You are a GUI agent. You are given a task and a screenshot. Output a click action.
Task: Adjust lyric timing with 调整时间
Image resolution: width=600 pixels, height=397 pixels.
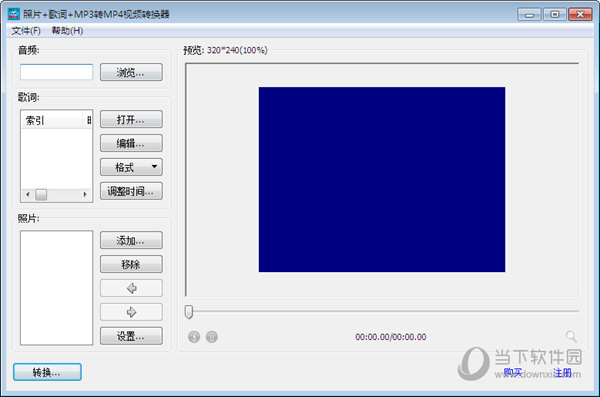(x=131, y=191)
